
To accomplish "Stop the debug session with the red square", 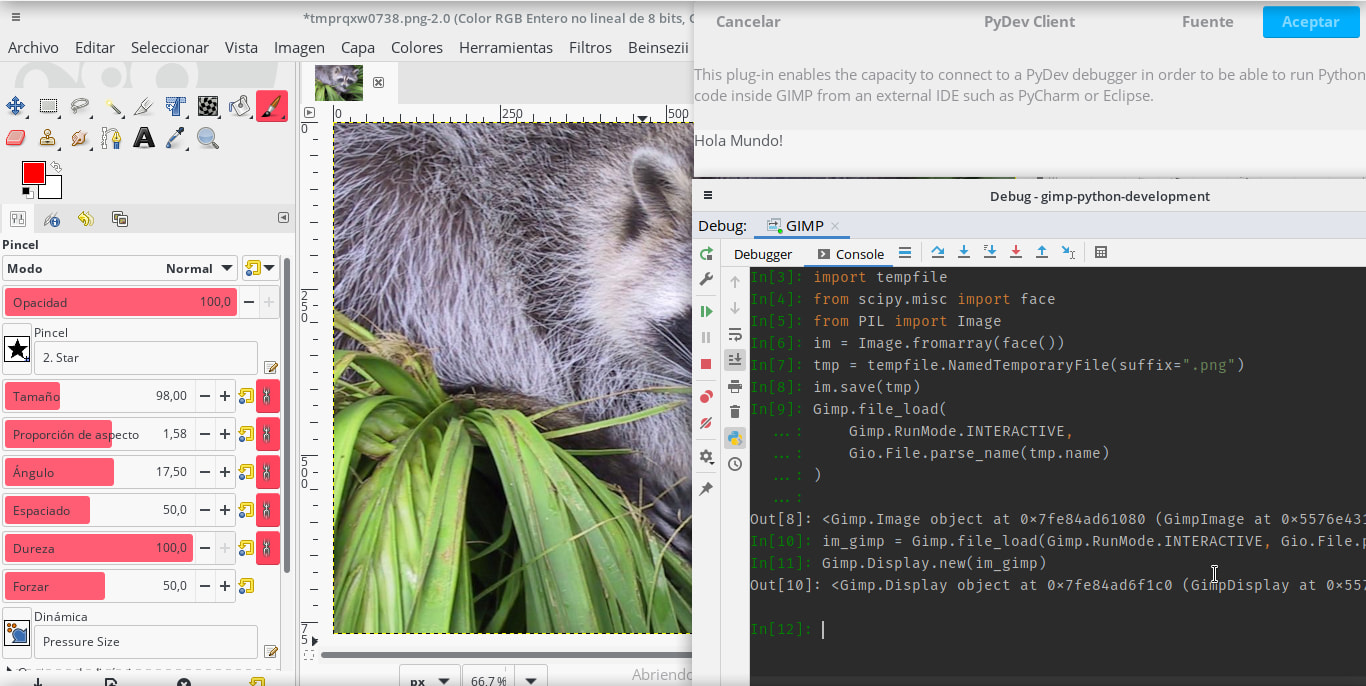I will (706, 364).
